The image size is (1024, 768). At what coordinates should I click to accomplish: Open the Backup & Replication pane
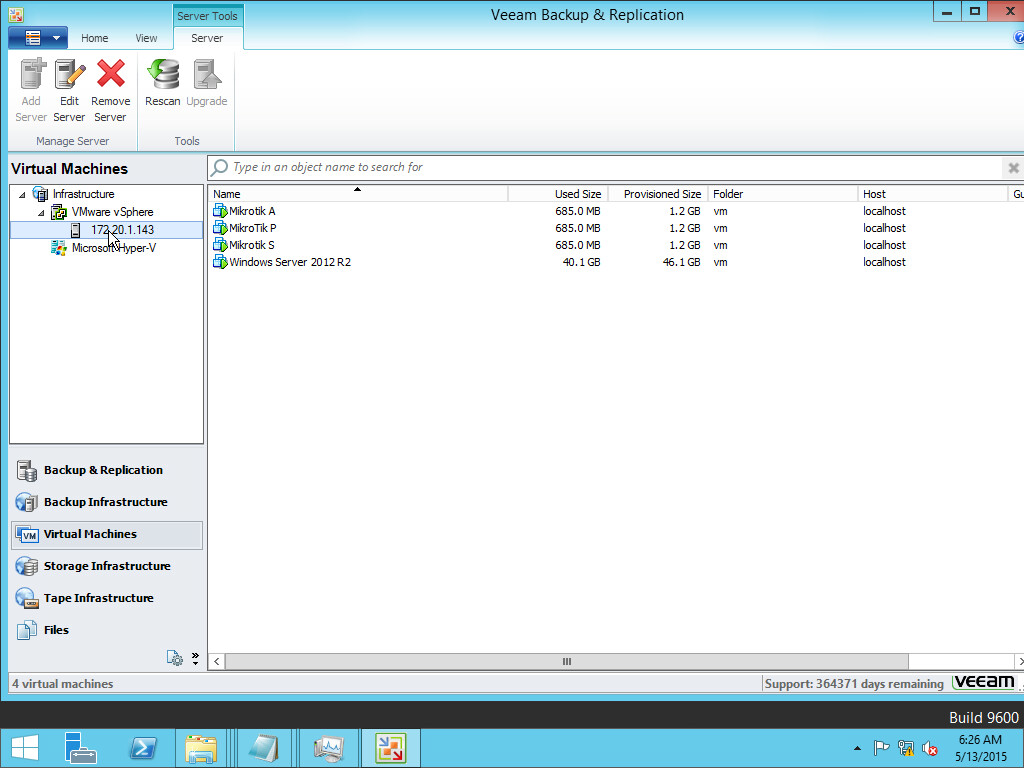[107, 470]
